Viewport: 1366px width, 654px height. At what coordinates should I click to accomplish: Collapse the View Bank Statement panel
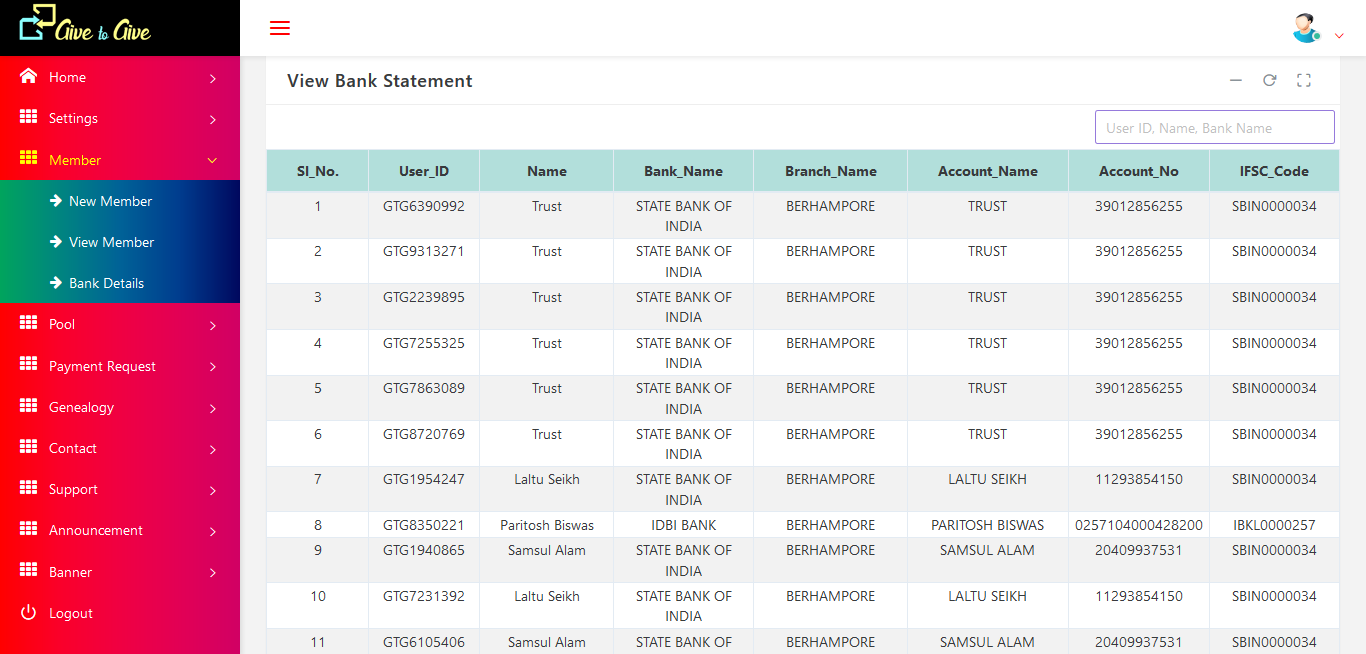pyautogui.click(x=1236, y=80)
